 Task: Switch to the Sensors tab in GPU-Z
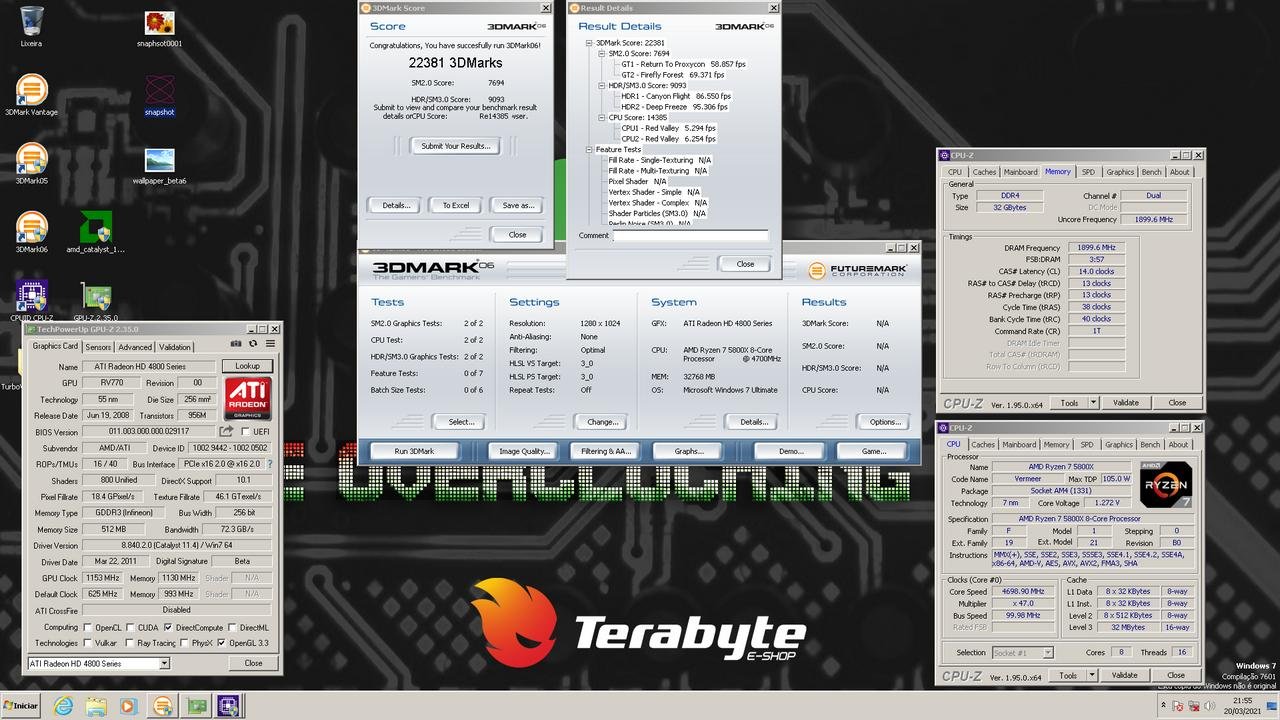[x=98, y=347]
